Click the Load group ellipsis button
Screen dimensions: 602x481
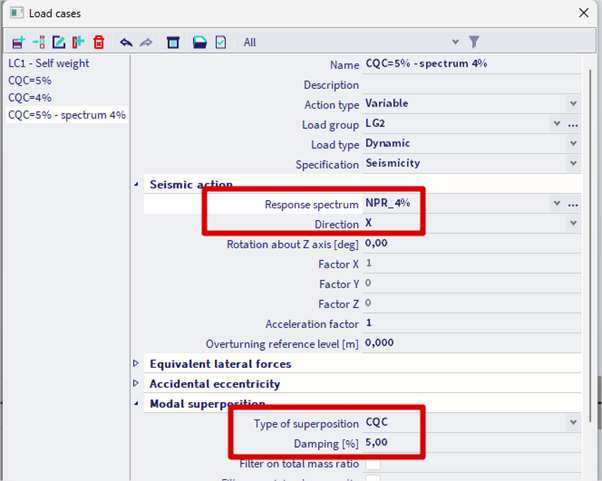tap(573, 125)
